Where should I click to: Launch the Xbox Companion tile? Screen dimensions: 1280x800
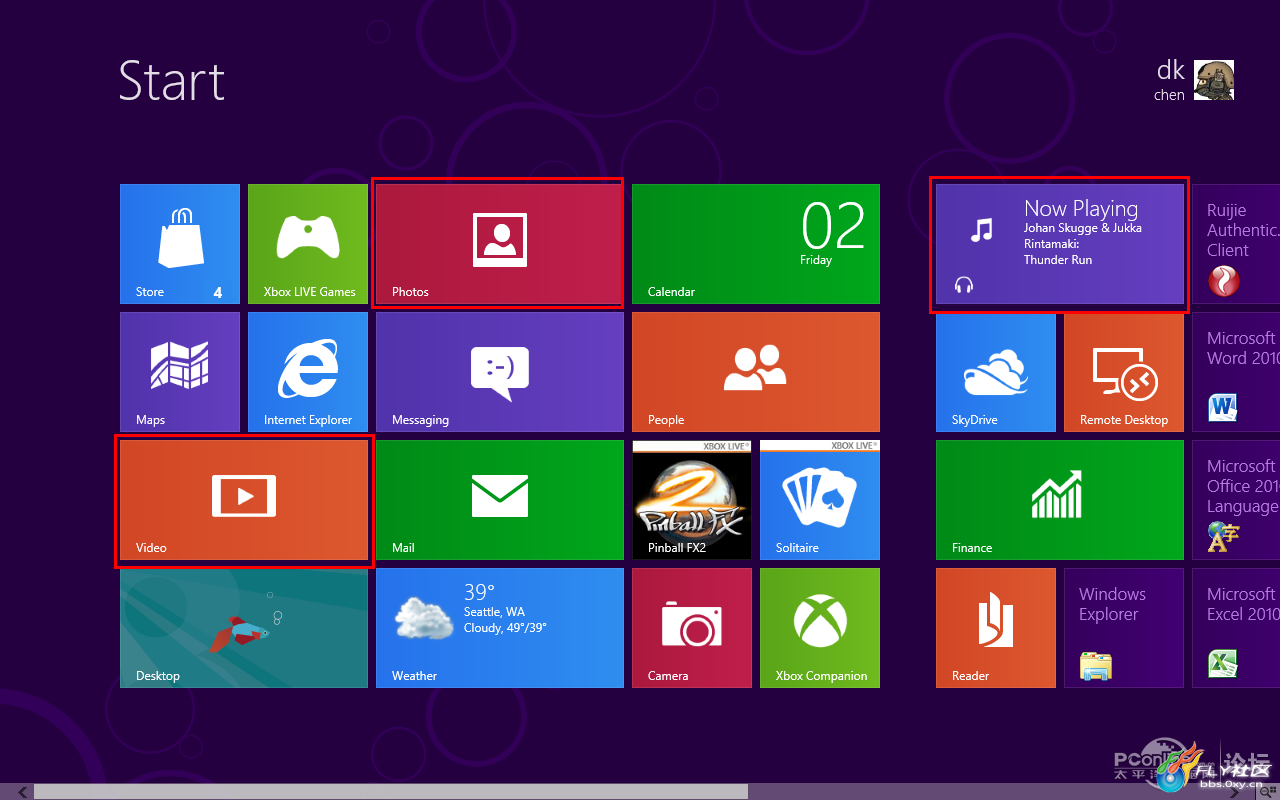tap(820, 628)
